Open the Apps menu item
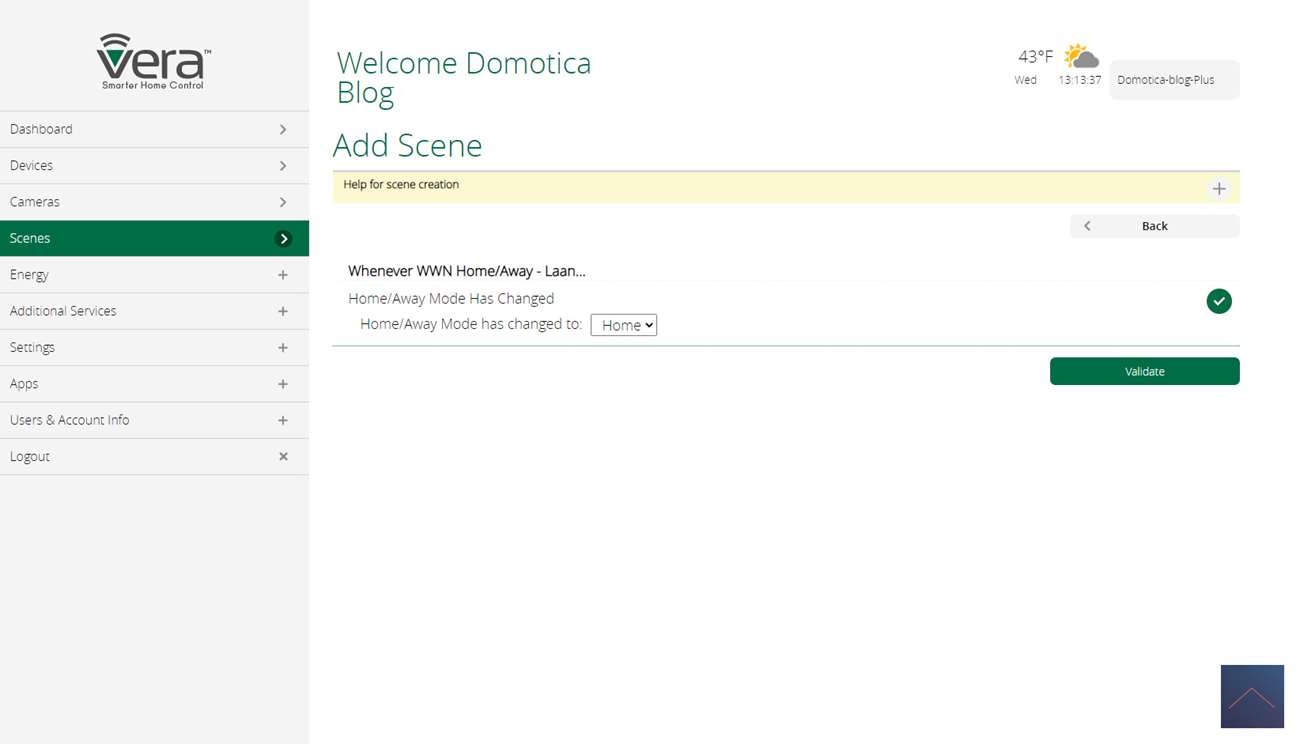This screenshot has height=744, width=1300. click(x=24, y=384)
